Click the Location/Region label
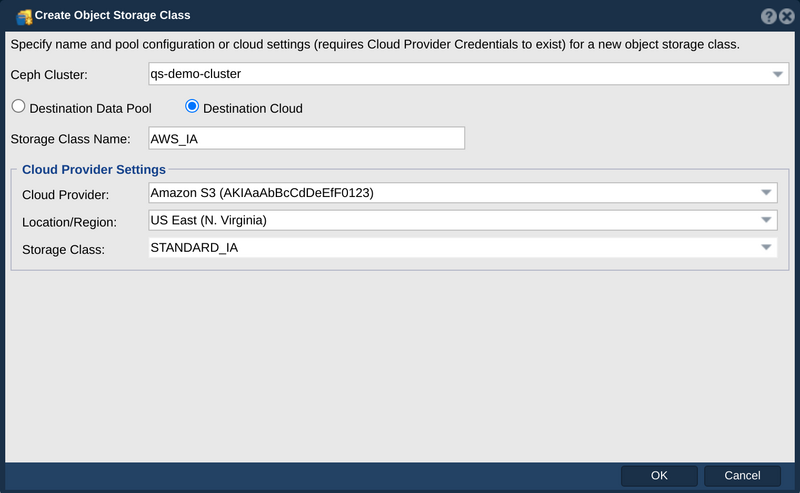 69,223
